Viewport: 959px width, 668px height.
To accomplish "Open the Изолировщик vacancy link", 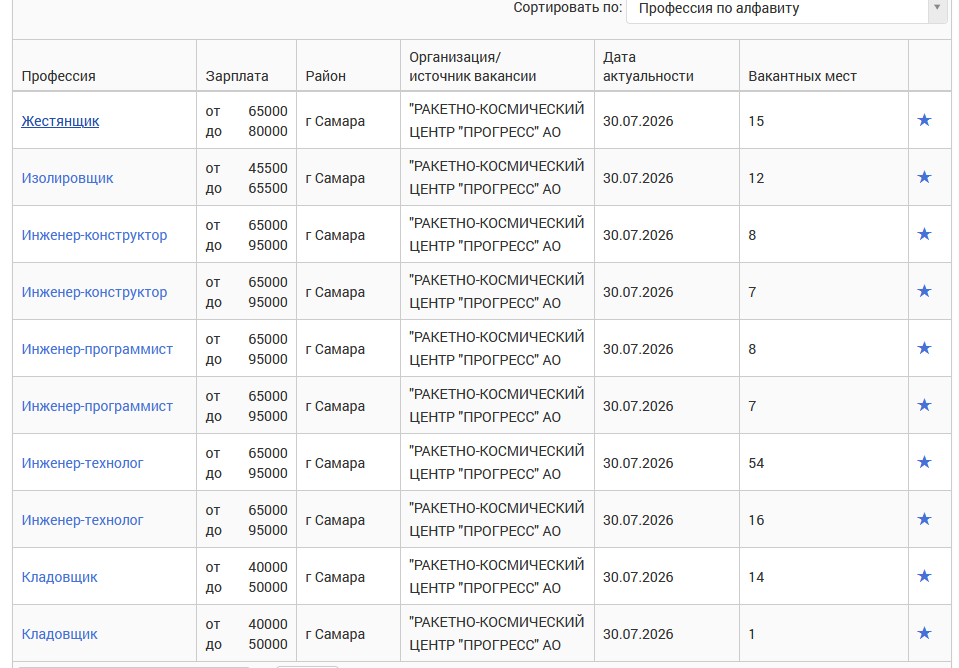I will point(67,178).
